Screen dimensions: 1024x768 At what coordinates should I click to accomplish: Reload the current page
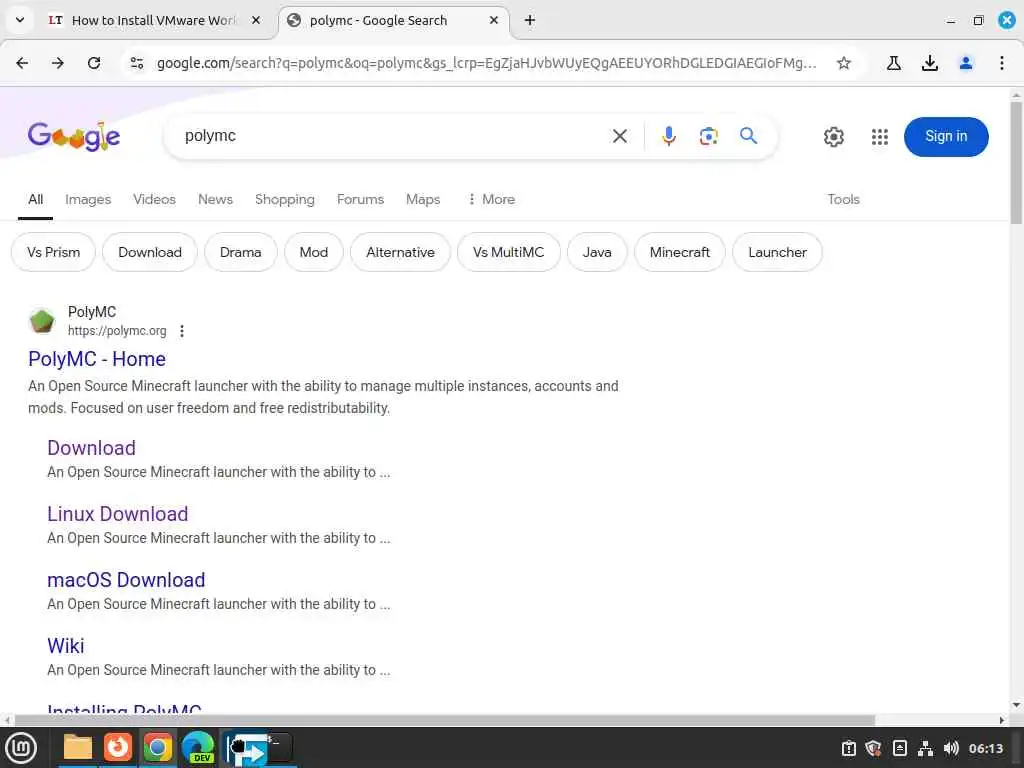coord(94,63)
